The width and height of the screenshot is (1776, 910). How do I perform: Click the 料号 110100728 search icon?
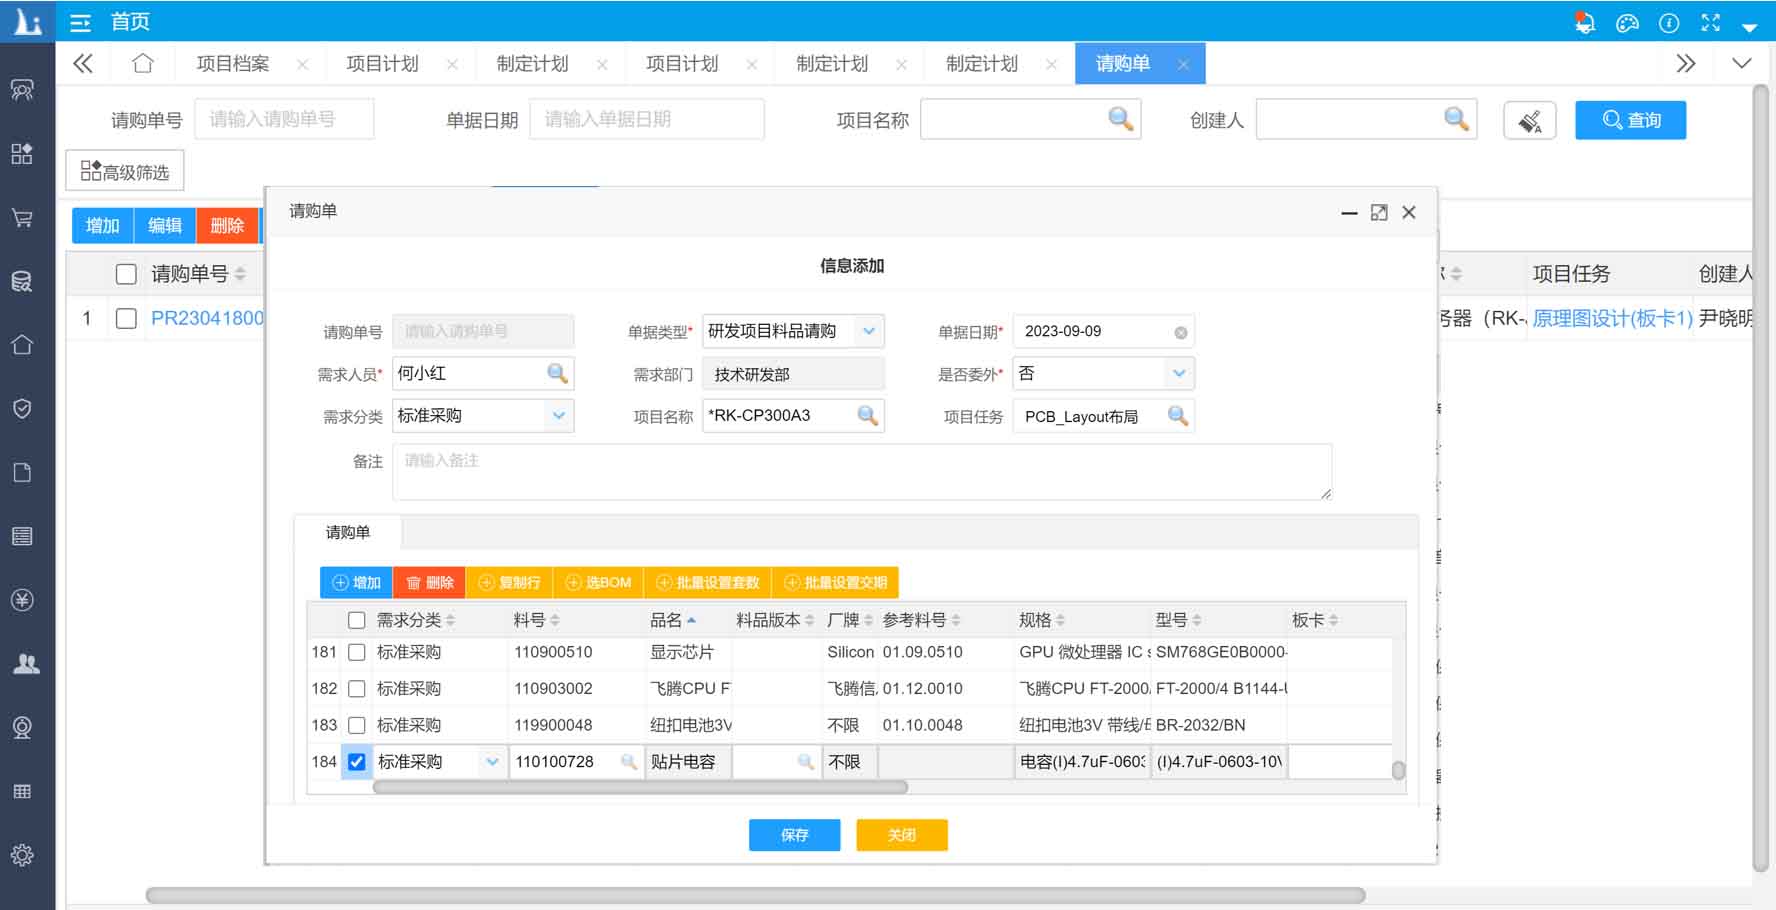[x=628, y=762]
